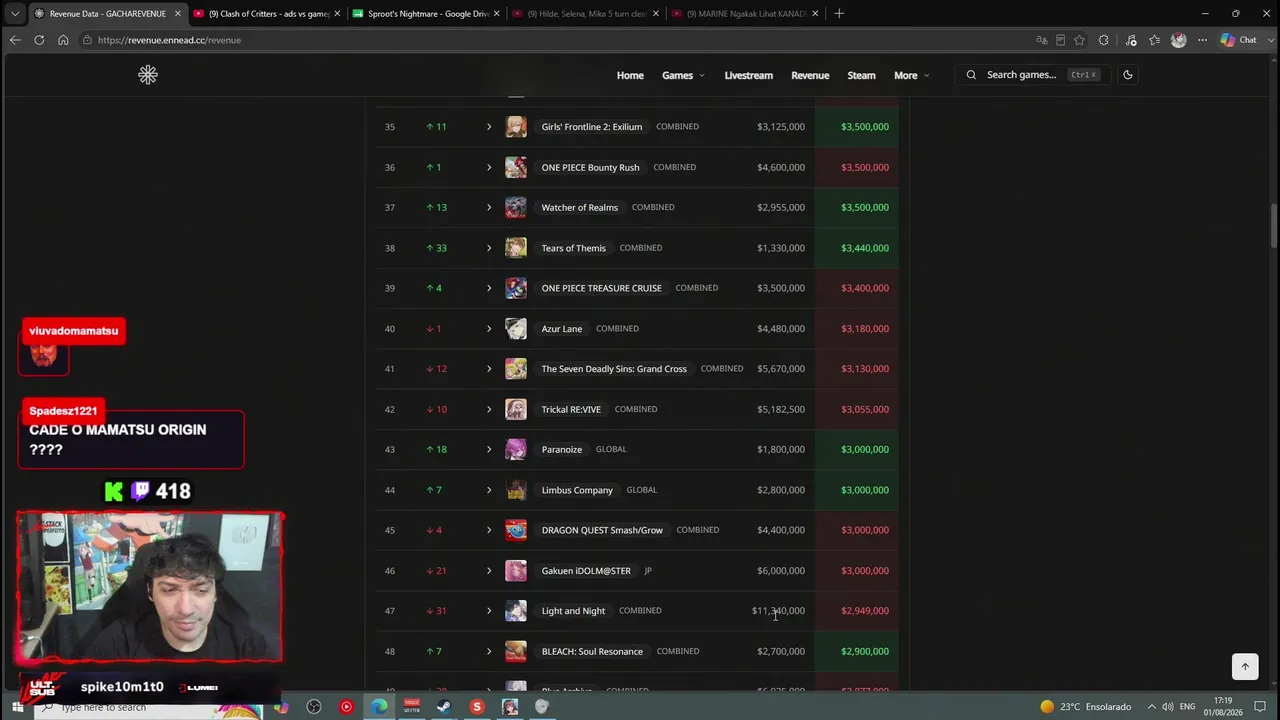Go to the browser home page icon

63,40
